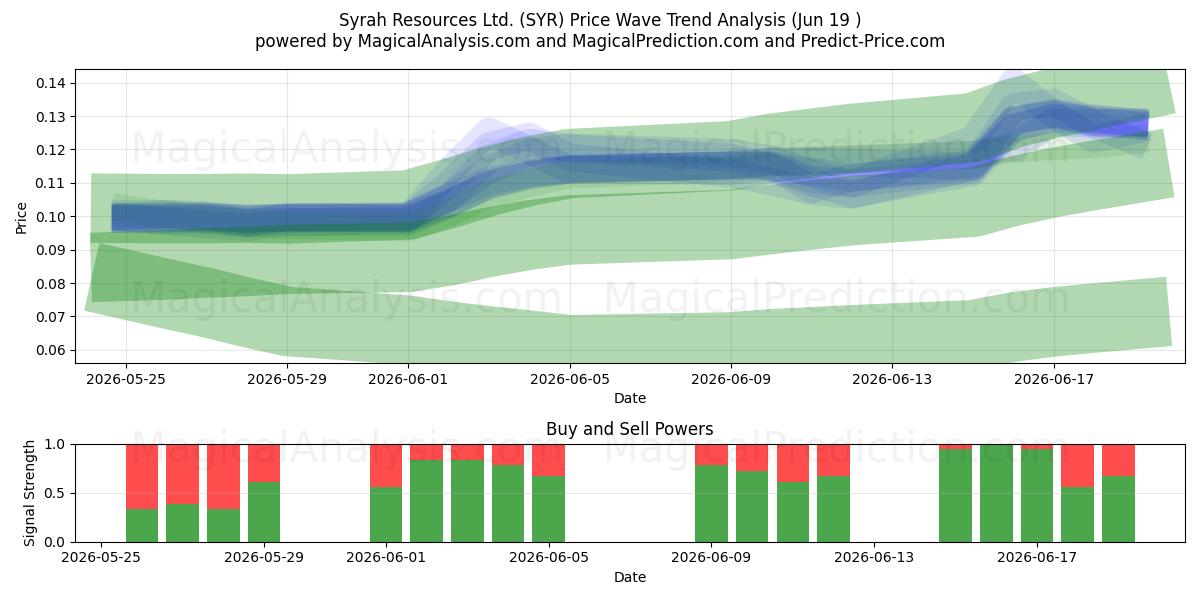Click the 0.06 tick on the price axis
1200x600 pixels.
[53, 350]
